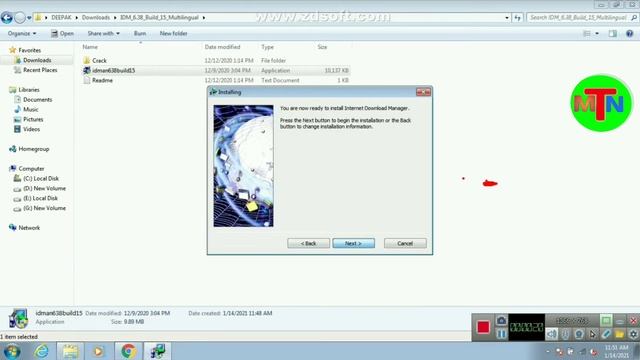
Task: Toggle cursor capture in the recorder toolbar
Action: (x=593, y=334)
